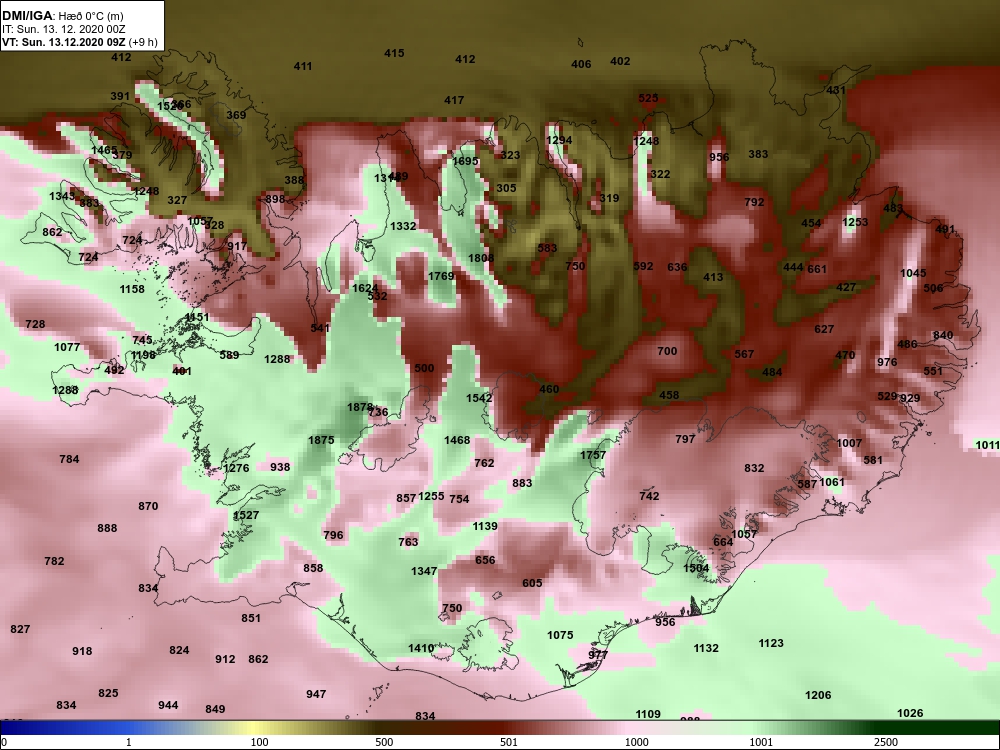Click the '1769' height value

point(441,276)
